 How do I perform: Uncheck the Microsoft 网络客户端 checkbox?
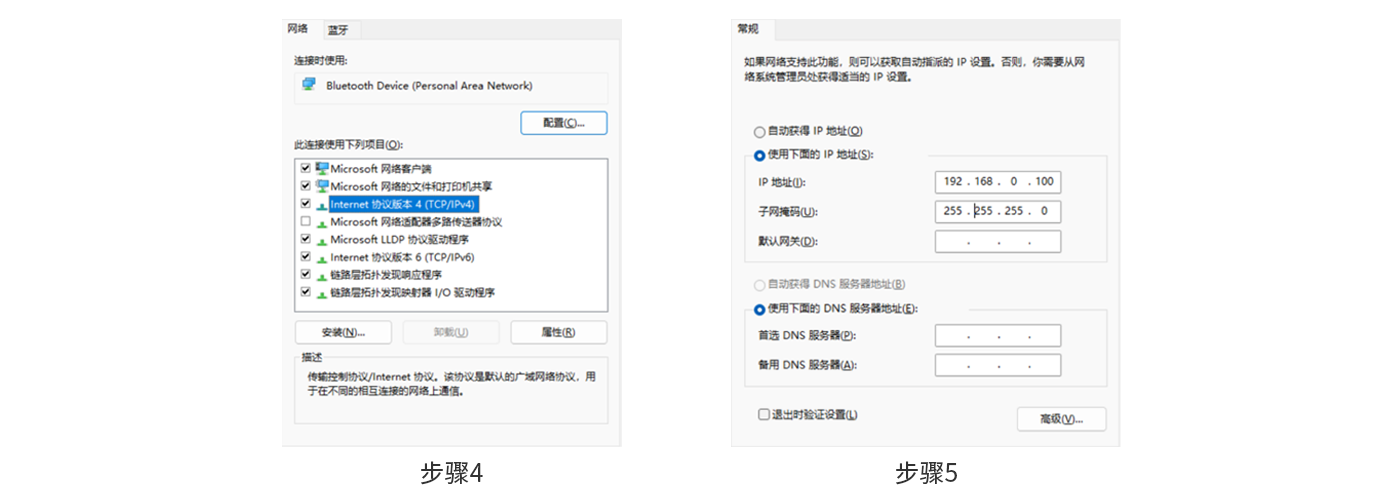coord(306,168)
